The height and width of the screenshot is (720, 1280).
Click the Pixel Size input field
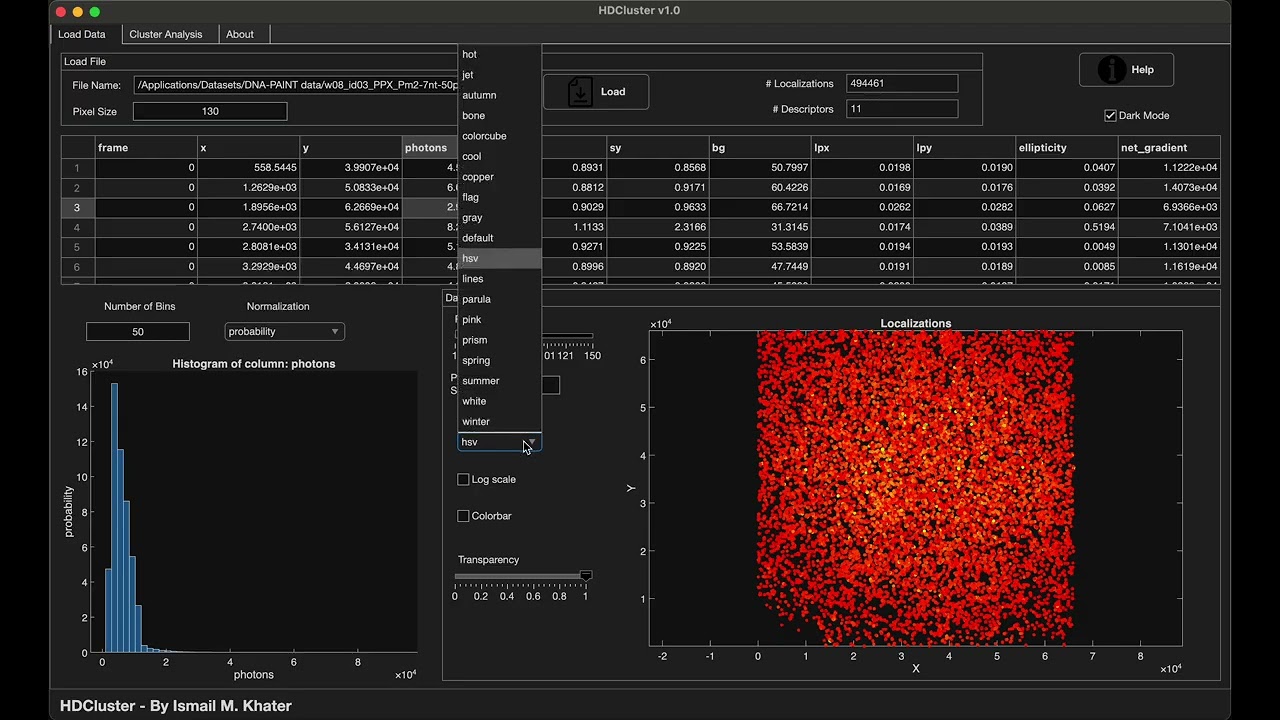(x=210, y=111)
